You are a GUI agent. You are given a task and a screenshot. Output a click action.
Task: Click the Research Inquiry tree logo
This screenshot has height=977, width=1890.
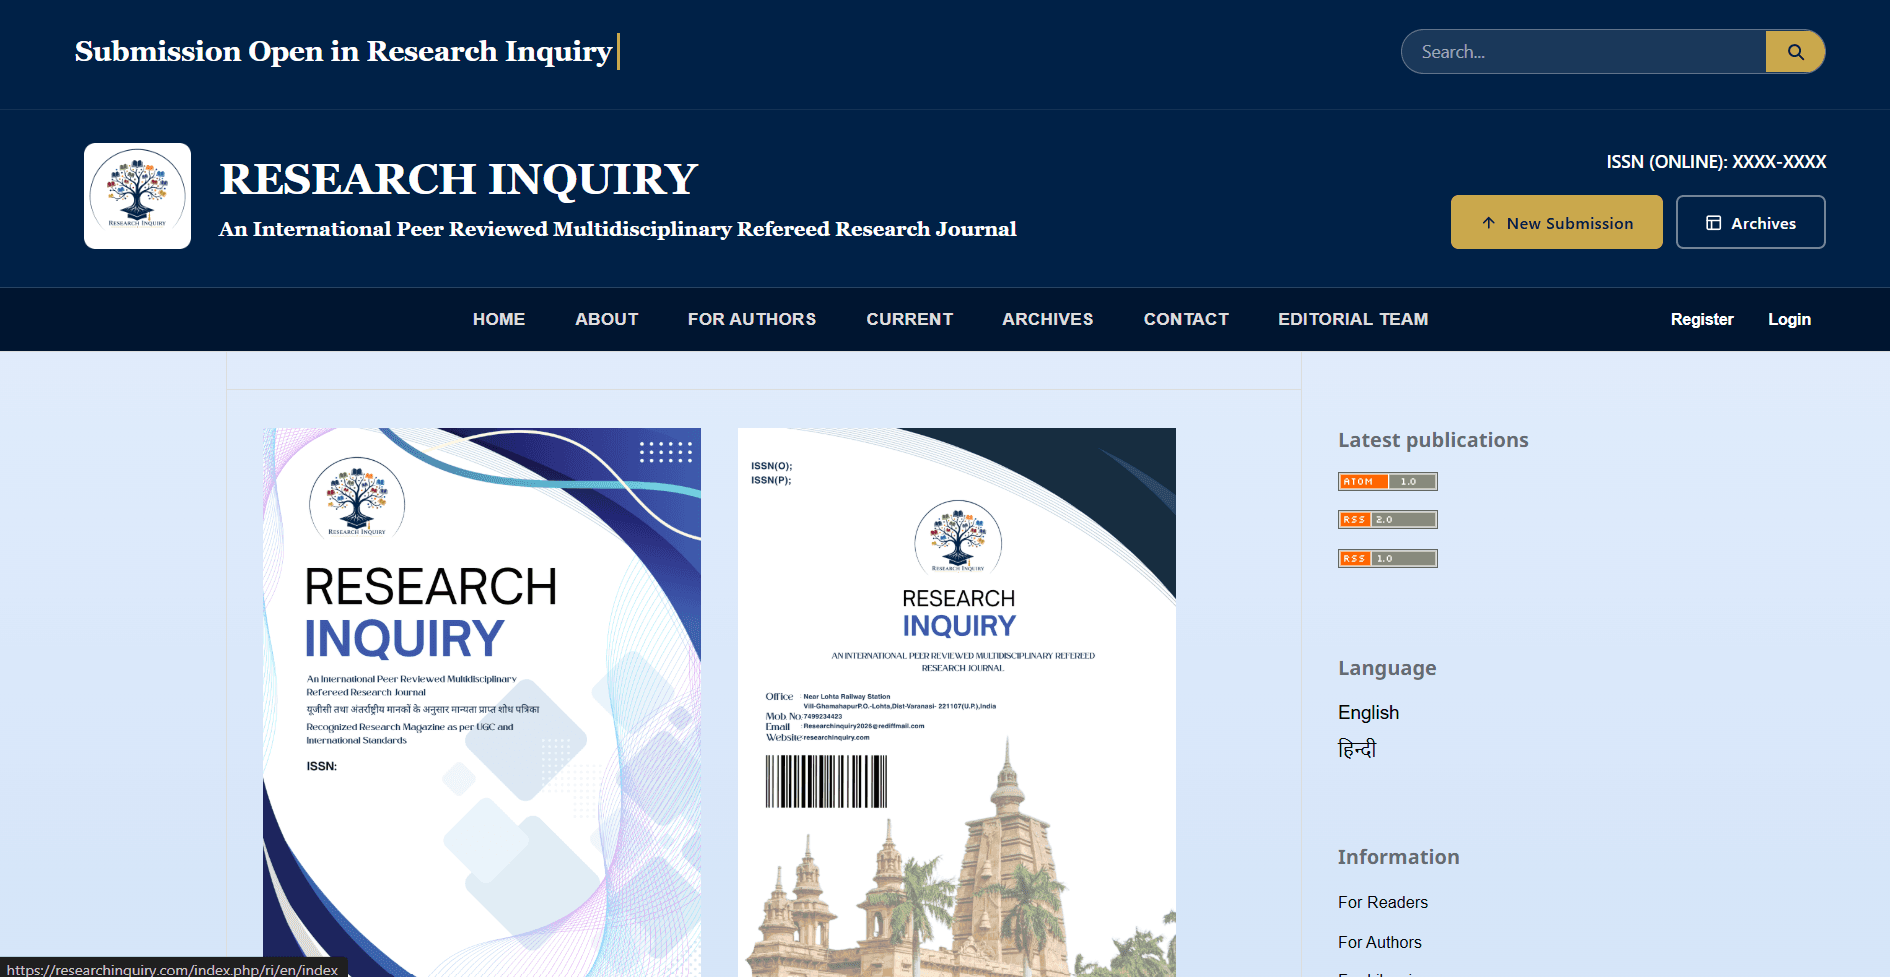tap(137, 196)
